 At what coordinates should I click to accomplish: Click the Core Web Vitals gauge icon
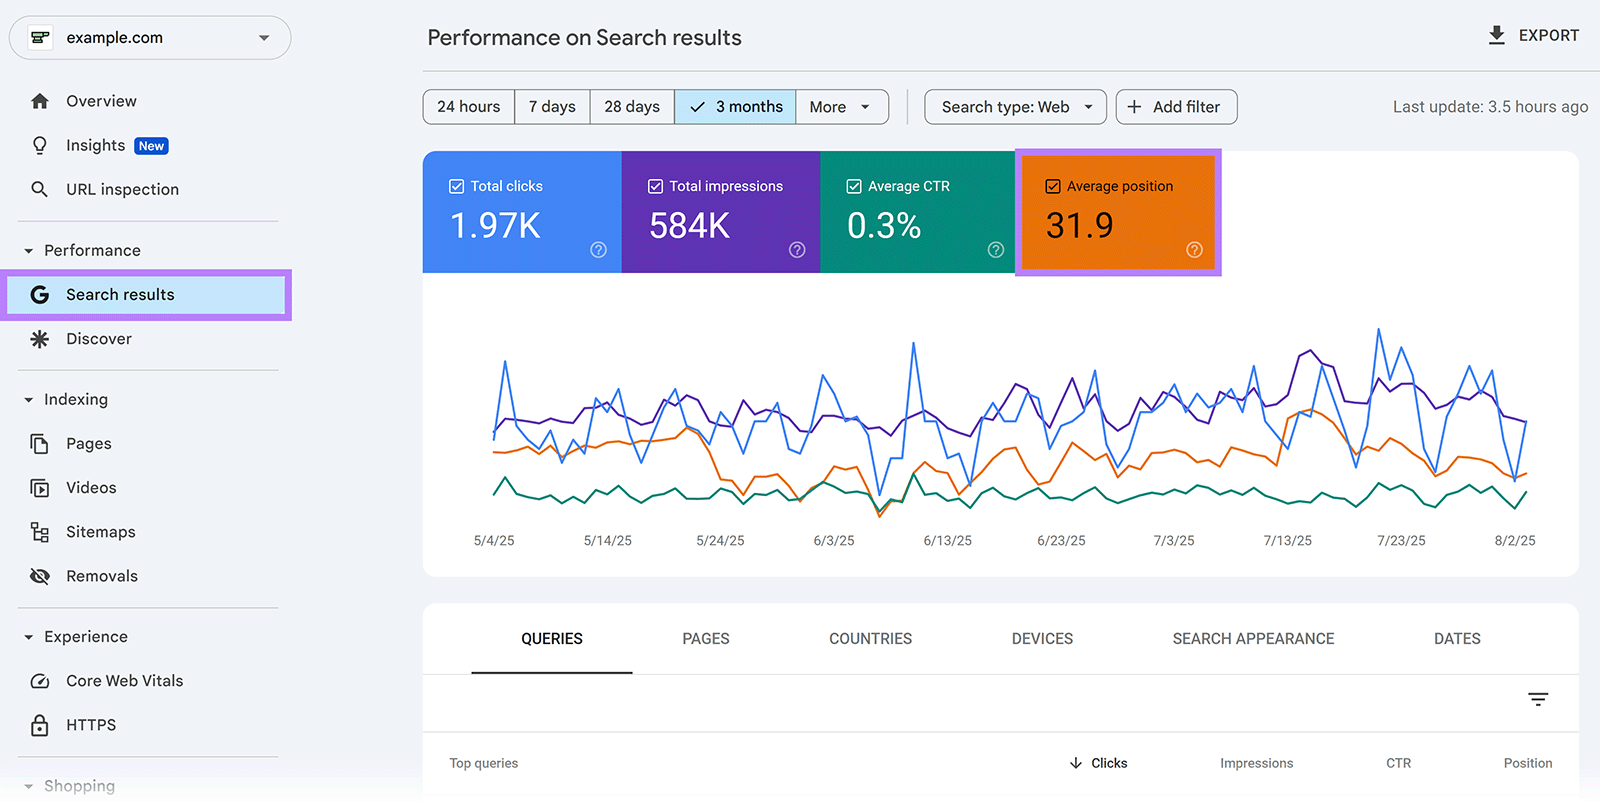point(40,681)
